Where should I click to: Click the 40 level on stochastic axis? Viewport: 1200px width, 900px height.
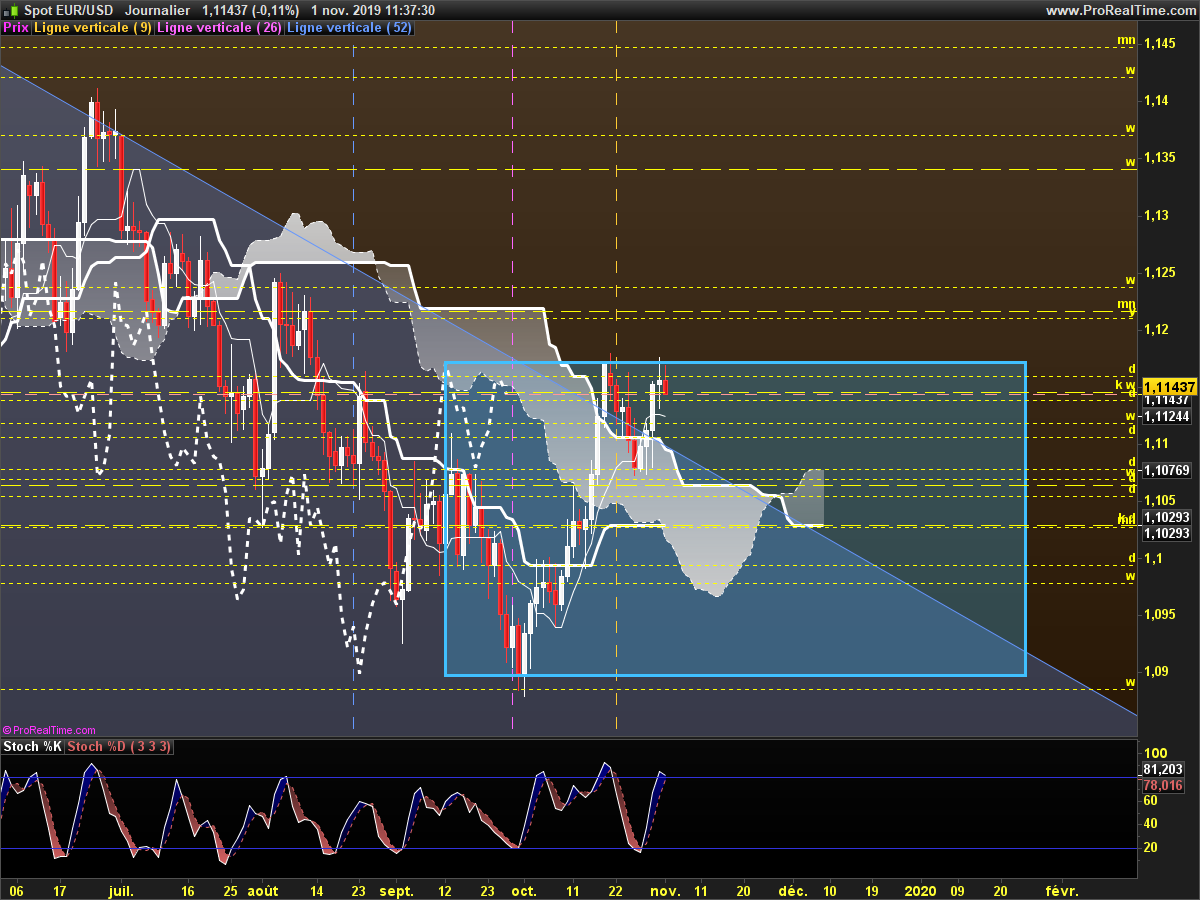[x=1151, y=823]
